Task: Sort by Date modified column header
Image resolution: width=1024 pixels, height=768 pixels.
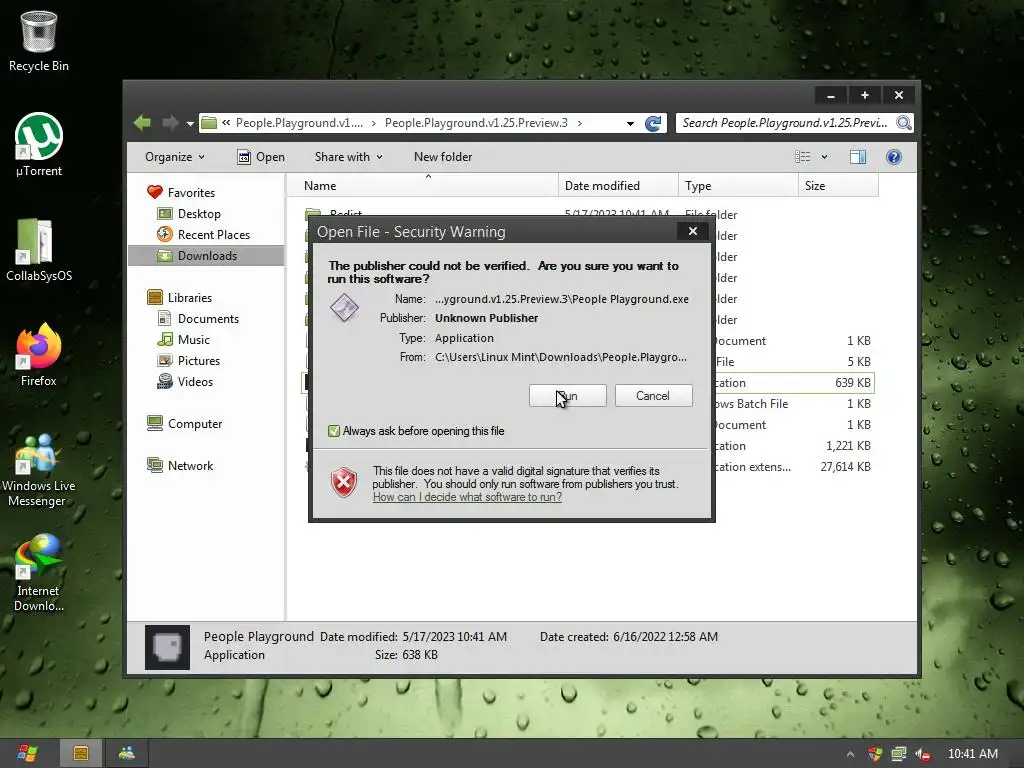Action: [618, 185]
